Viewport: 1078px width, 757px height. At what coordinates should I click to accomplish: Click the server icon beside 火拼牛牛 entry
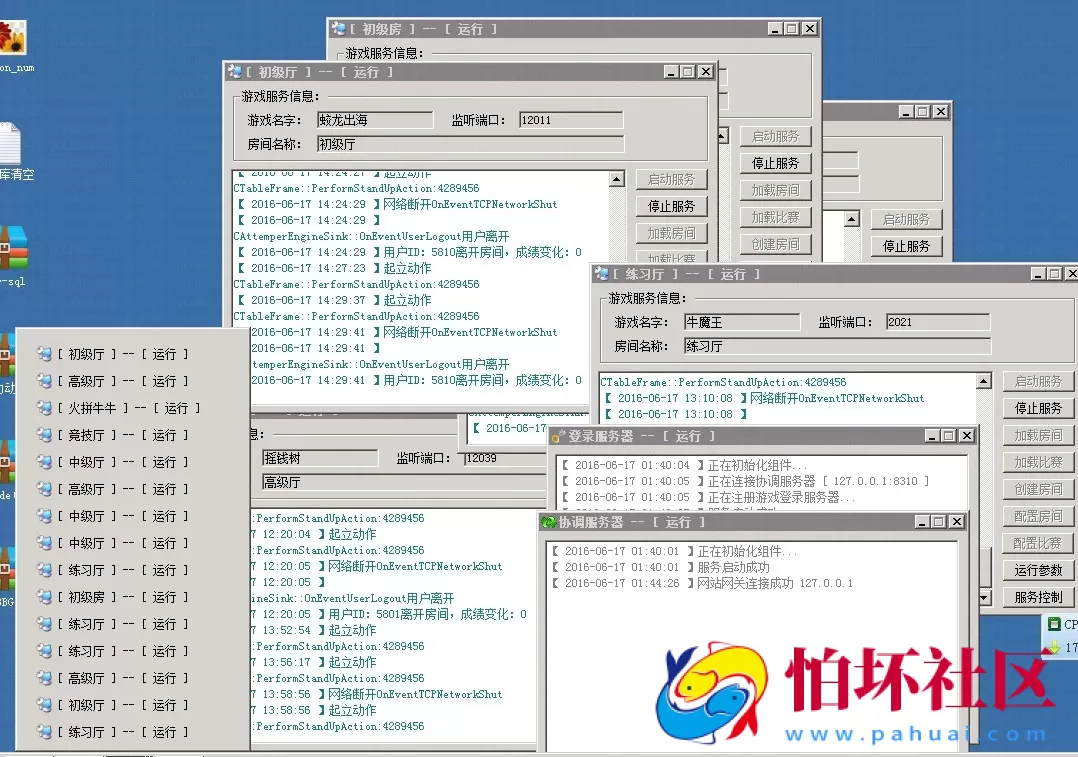[x=42, y=408]
